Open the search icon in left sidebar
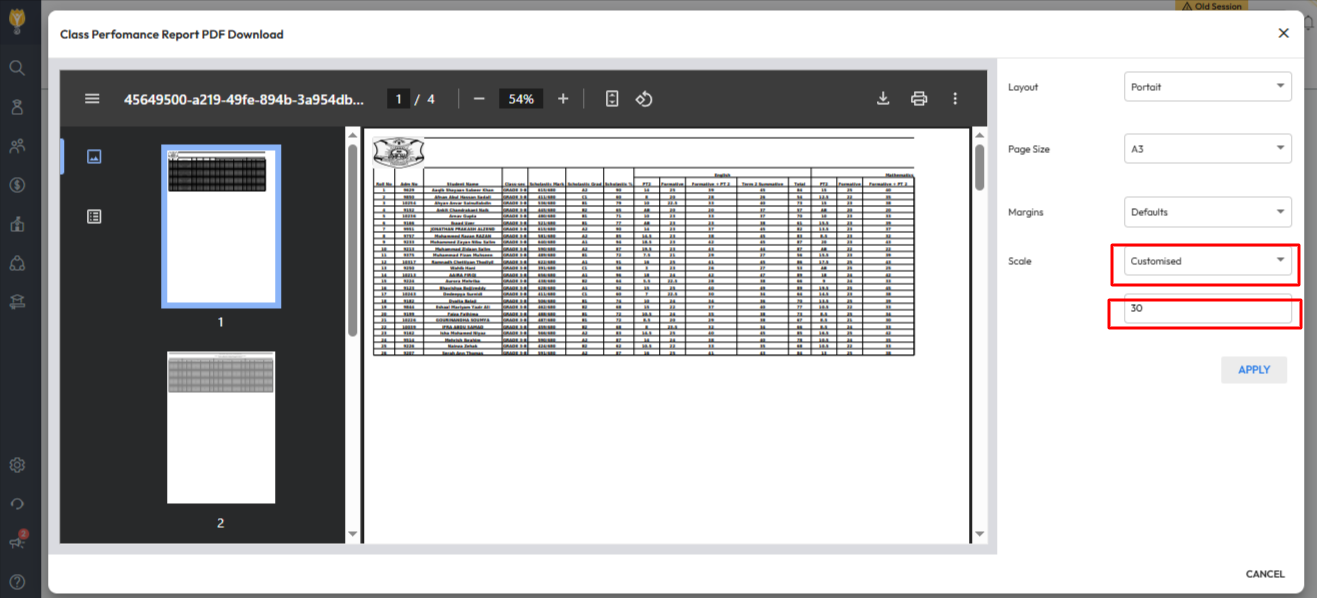This screenshot has height=598, width=1317. pos(17,68)
